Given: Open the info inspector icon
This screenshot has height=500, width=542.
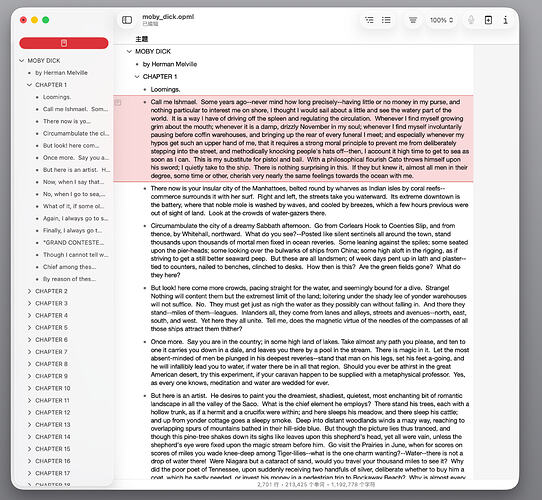Looking at the screenshot, I should (505, 20).
